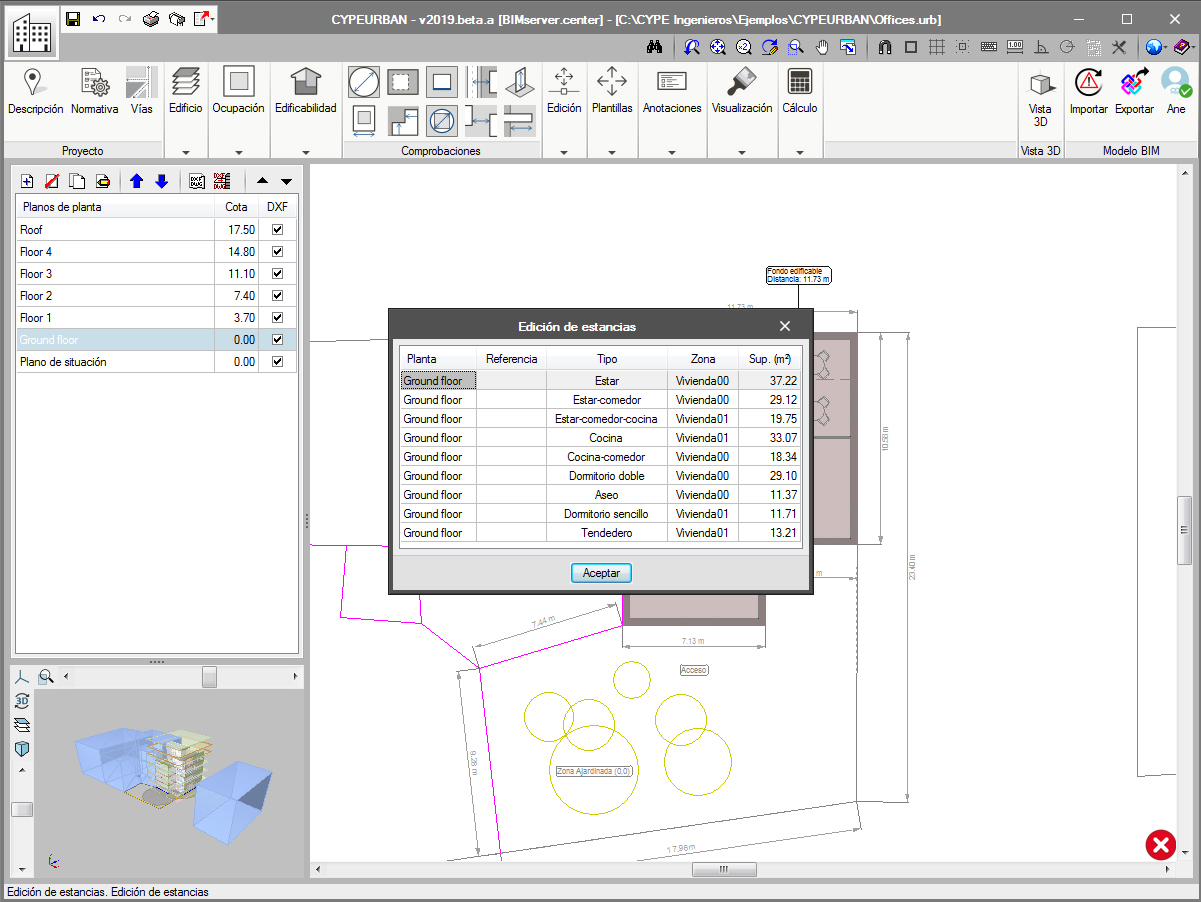Expand the Cálculo dropdown arrow
The width and height of the screenshot is (1201, 902).
coord(800,153)
